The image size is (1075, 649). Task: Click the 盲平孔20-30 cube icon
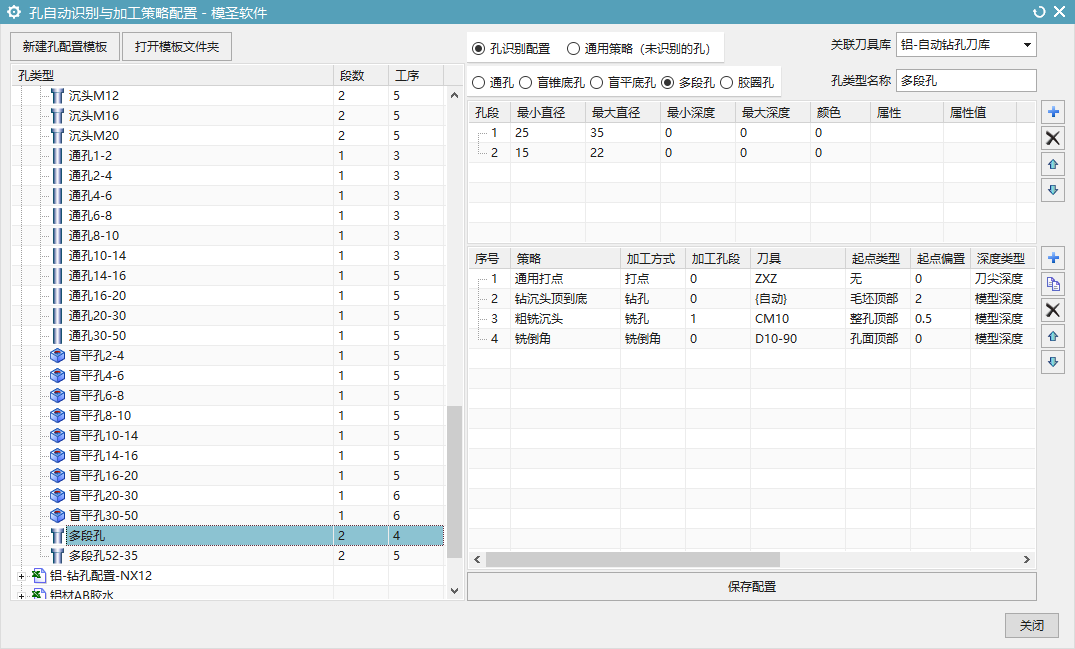coord(58,495)
